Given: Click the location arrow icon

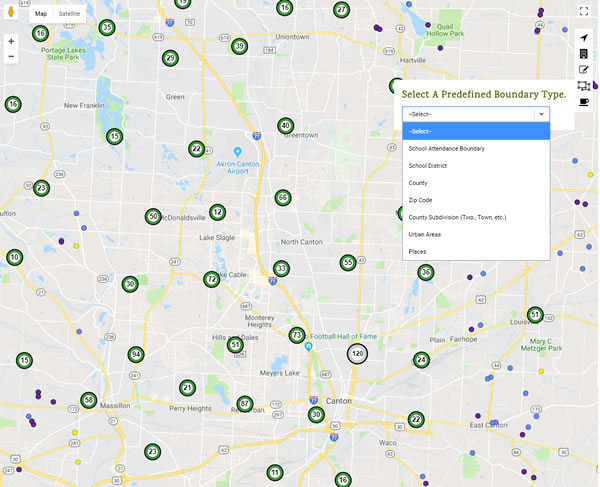Looking at the screenshot, I should [584, 38].
